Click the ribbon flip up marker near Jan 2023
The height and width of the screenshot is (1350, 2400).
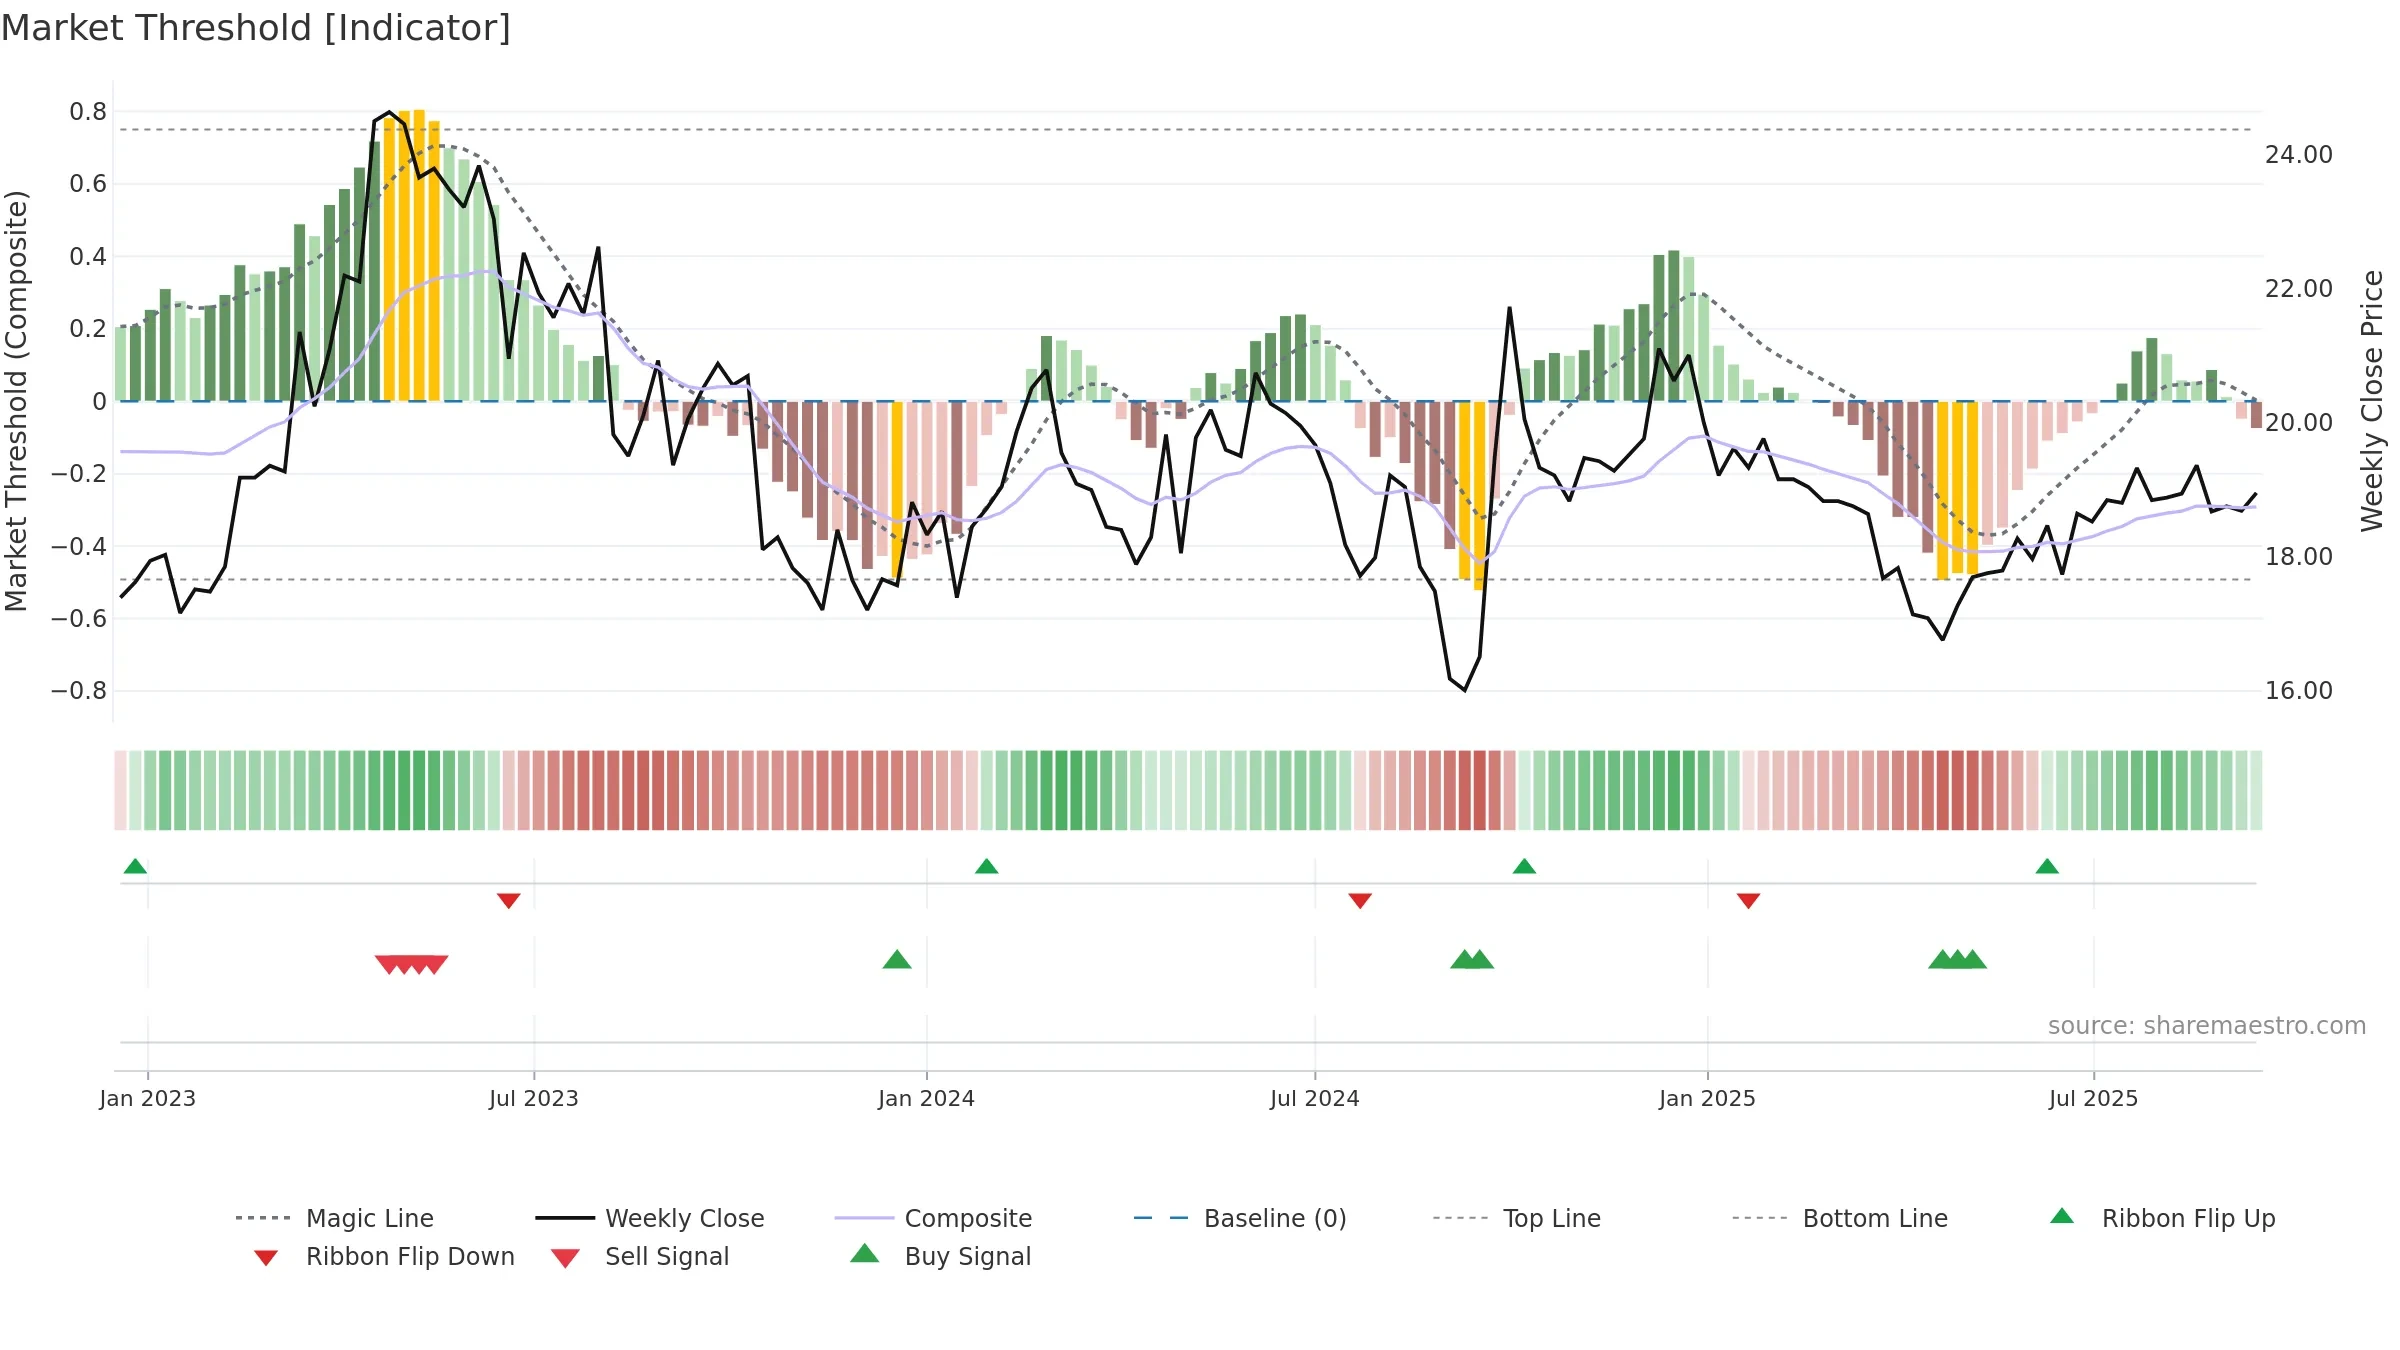point(135,866)
